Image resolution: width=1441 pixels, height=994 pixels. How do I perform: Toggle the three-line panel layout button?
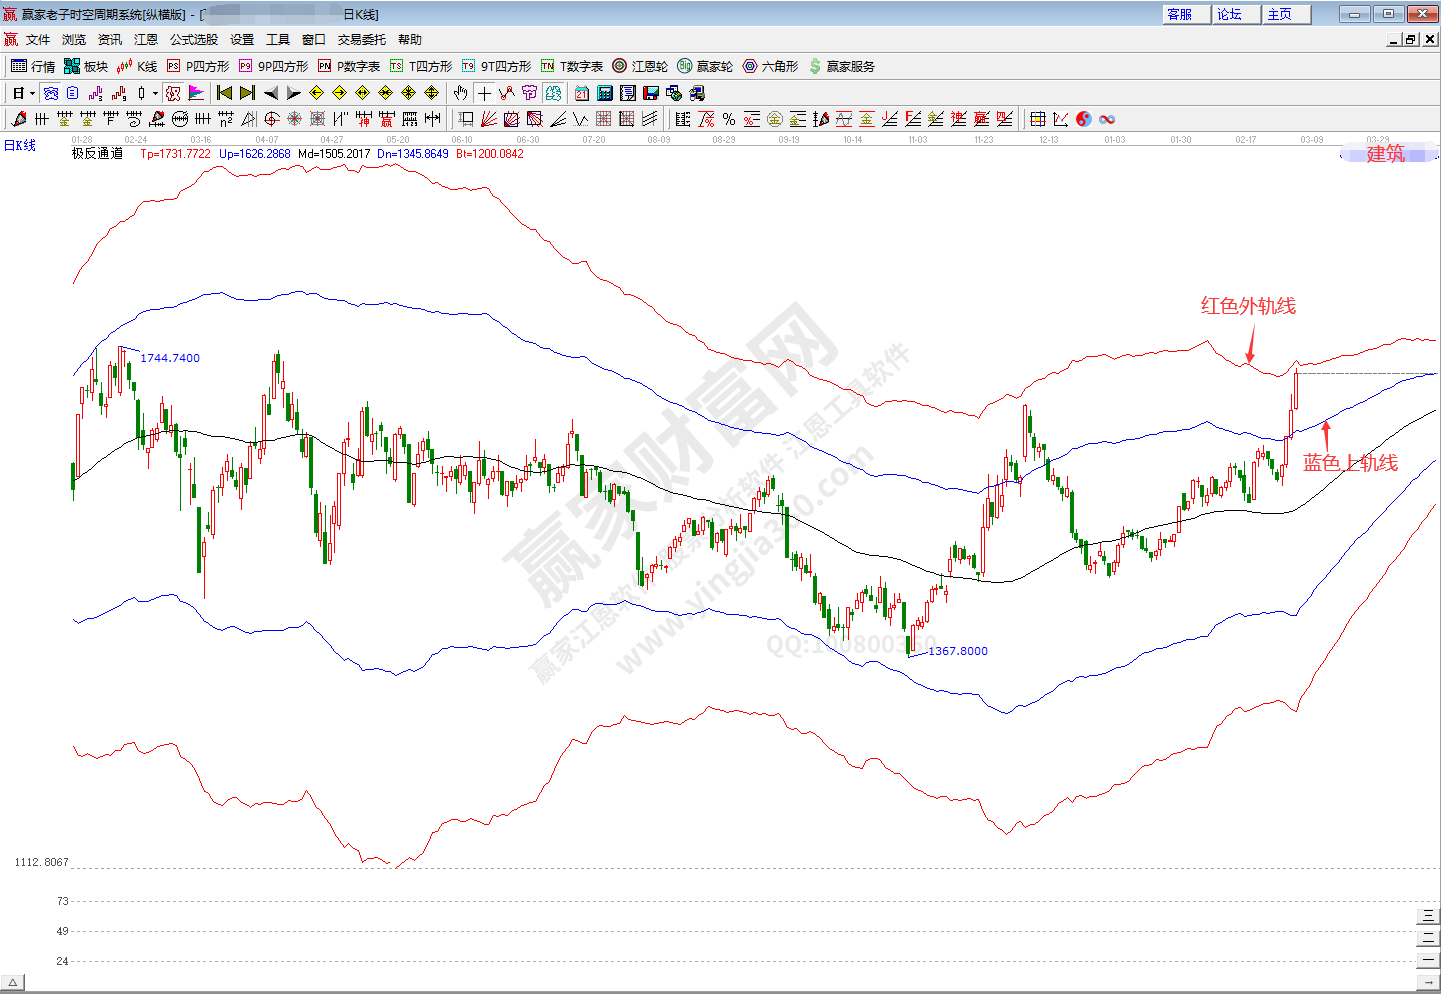[x=1427, y=916]
